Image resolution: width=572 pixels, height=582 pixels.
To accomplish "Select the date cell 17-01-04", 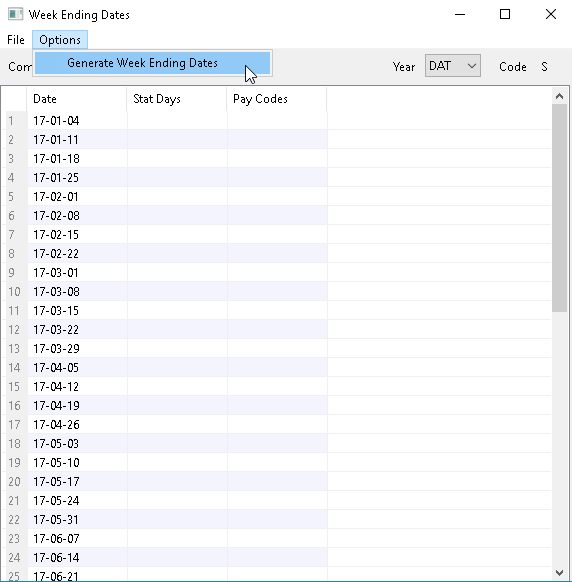I will pyautogui.click(x=77, y=121).
